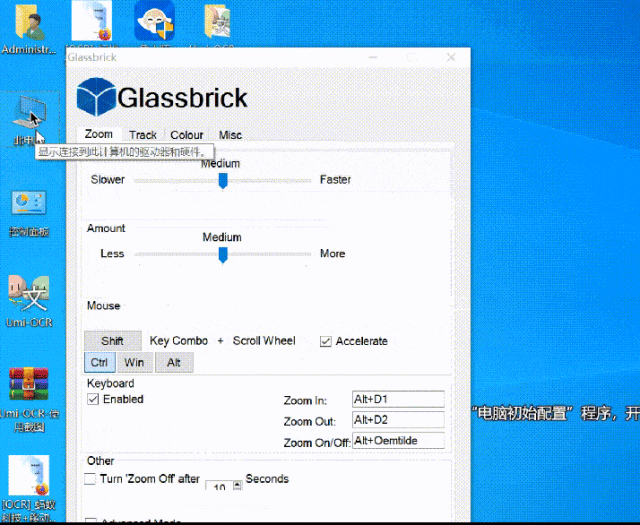Launch the Umi-OCR desktop shortcut
Screen dimensions: 640x525
pyautogui.click(x=29, y=300)
